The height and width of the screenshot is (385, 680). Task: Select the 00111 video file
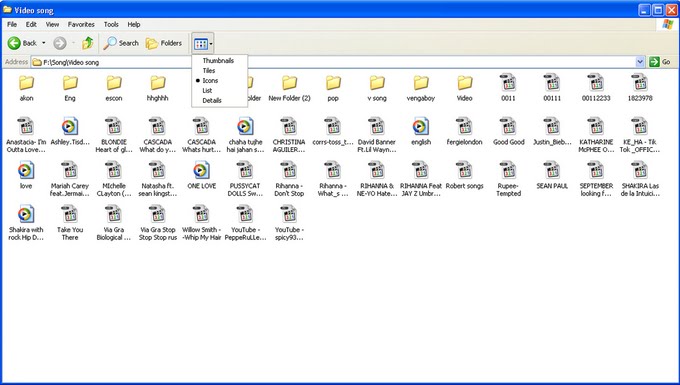pyautogui.click(x=552, y=88)
